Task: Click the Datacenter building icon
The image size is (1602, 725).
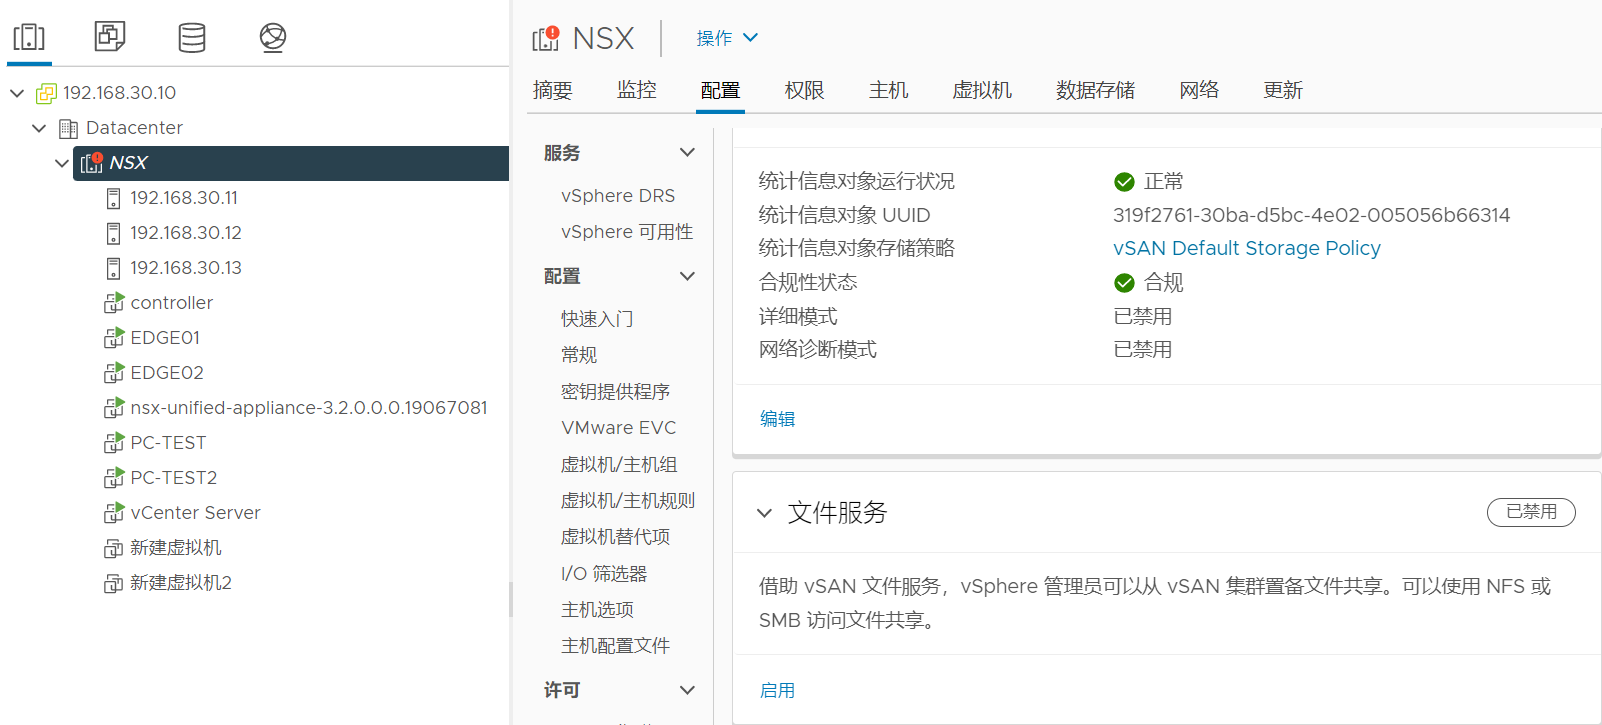Action: pos(68,128)
